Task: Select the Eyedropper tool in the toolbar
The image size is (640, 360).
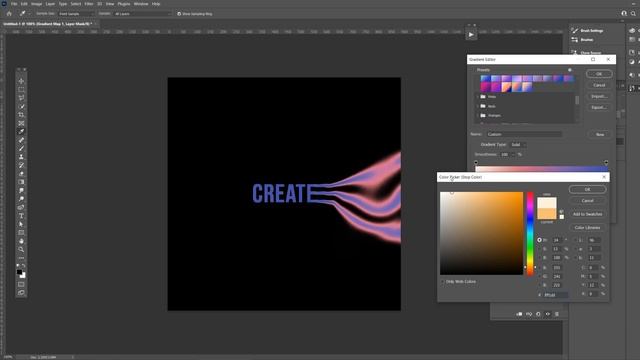Action: tap(21, 131)
